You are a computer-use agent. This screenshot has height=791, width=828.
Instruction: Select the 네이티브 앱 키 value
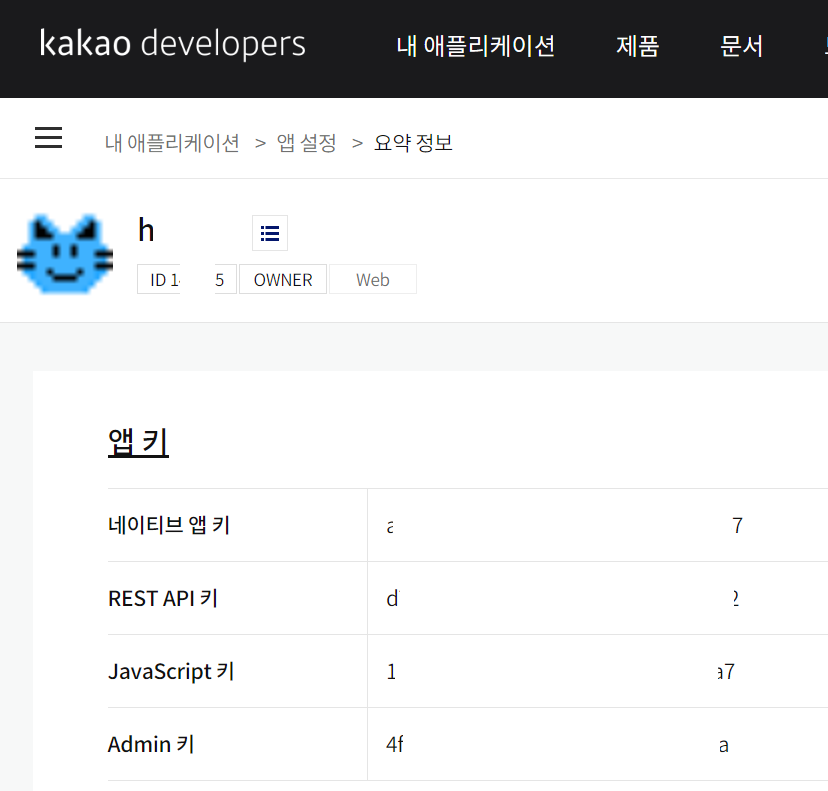[x=564, y=525]
